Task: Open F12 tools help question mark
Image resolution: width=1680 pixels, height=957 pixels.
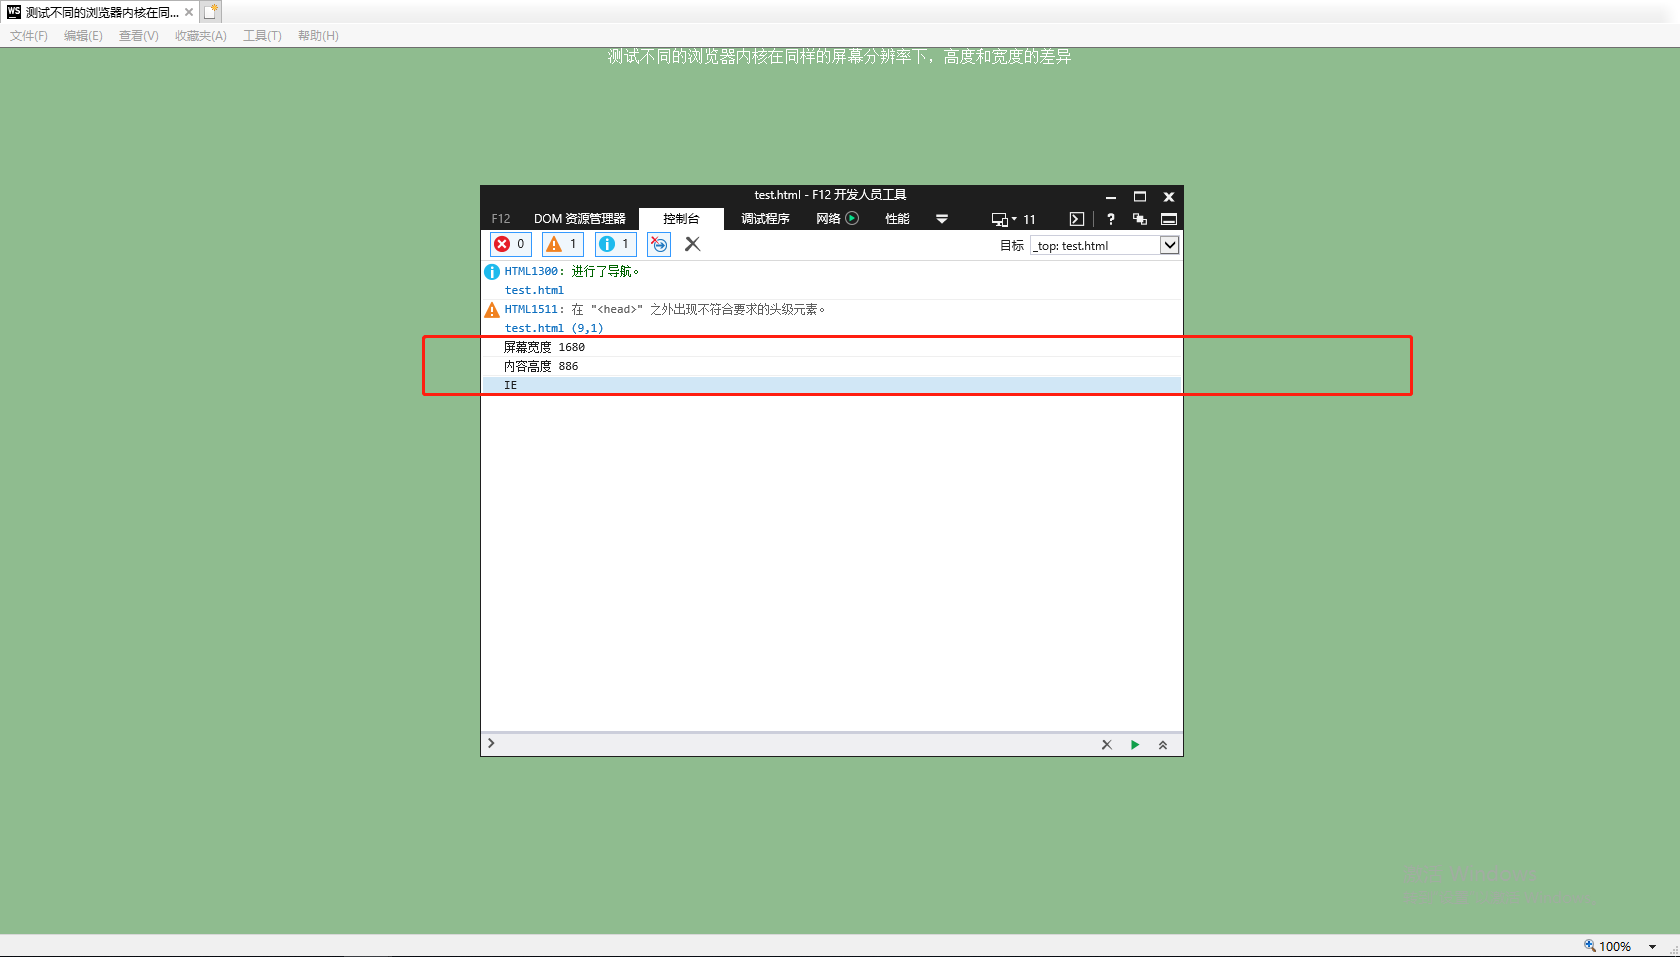Action: [1111, 219]
